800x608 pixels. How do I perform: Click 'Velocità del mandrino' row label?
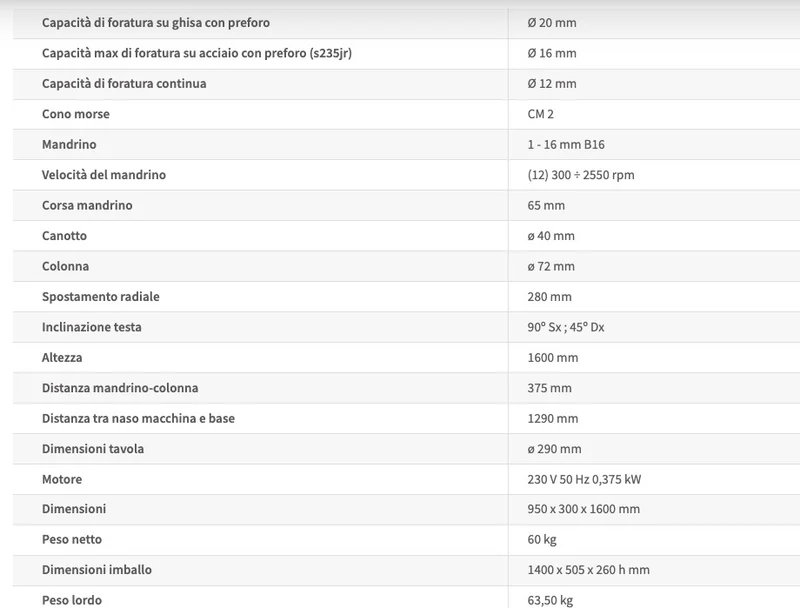pyautogui.click(x=104, y=175)
